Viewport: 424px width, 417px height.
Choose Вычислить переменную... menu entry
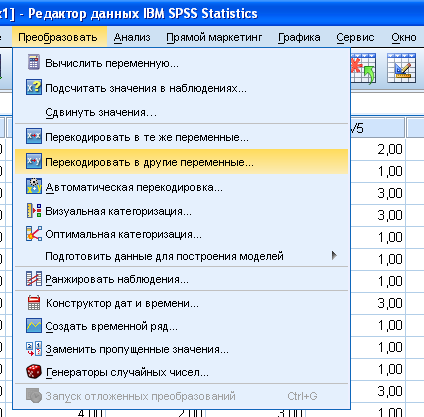click(x=181, y=63)
